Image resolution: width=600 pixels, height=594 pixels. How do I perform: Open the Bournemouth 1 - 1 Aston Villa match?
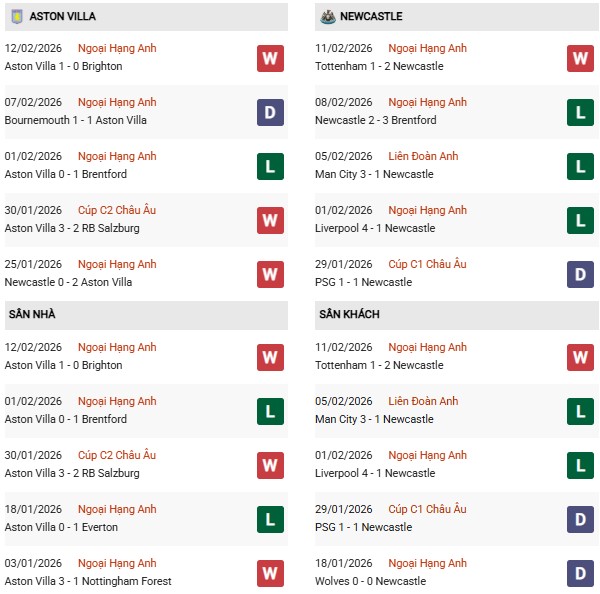(x=75, y=120)
